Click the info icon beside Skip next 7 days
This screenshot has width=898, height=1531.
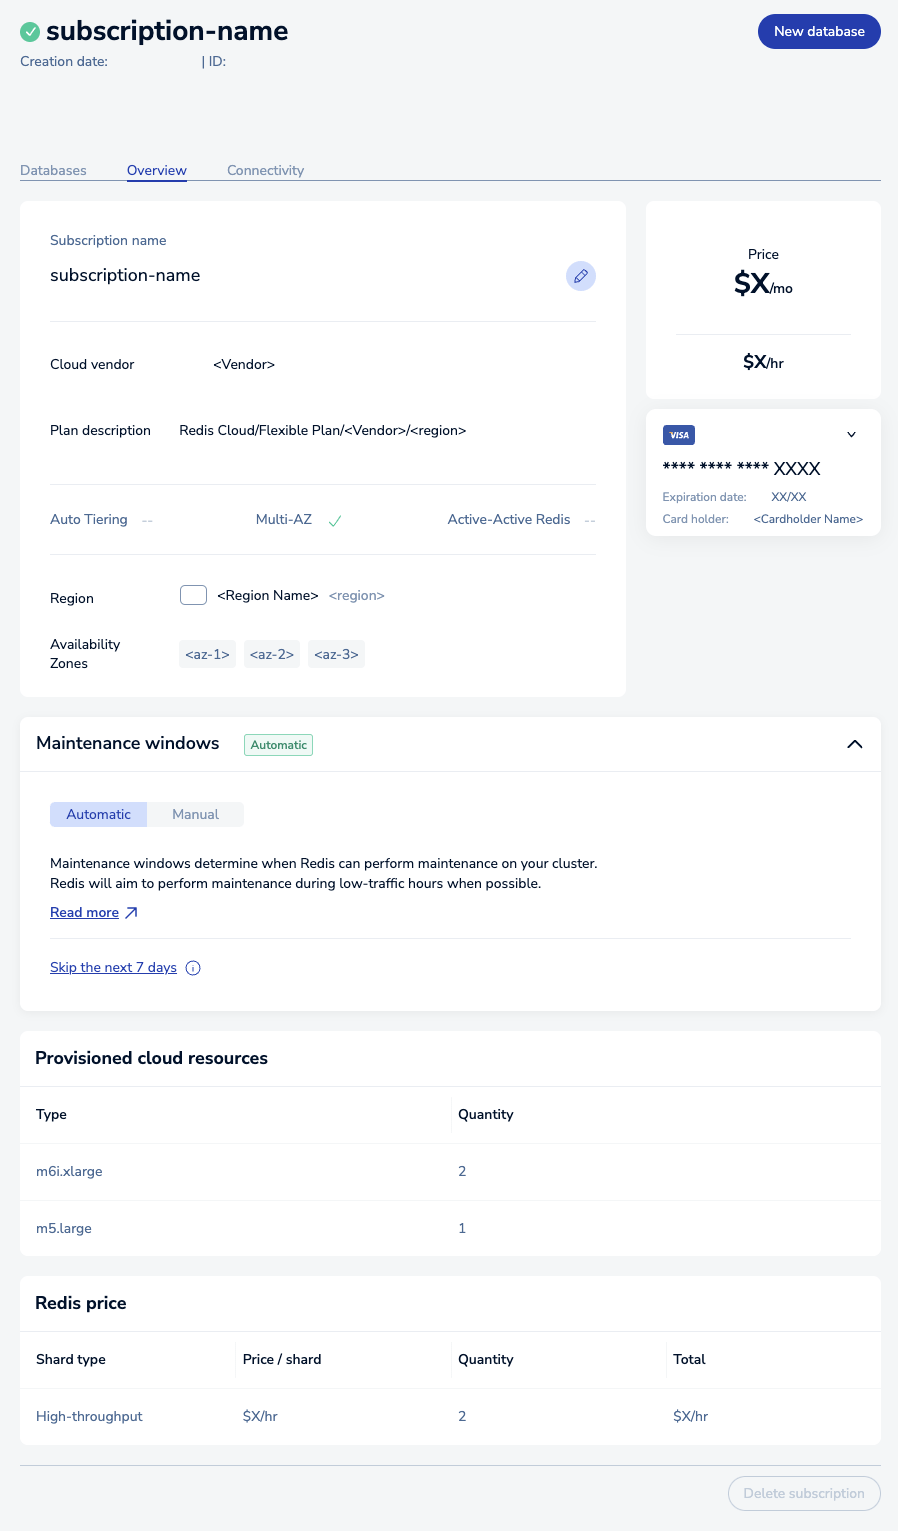pos(193,968)
